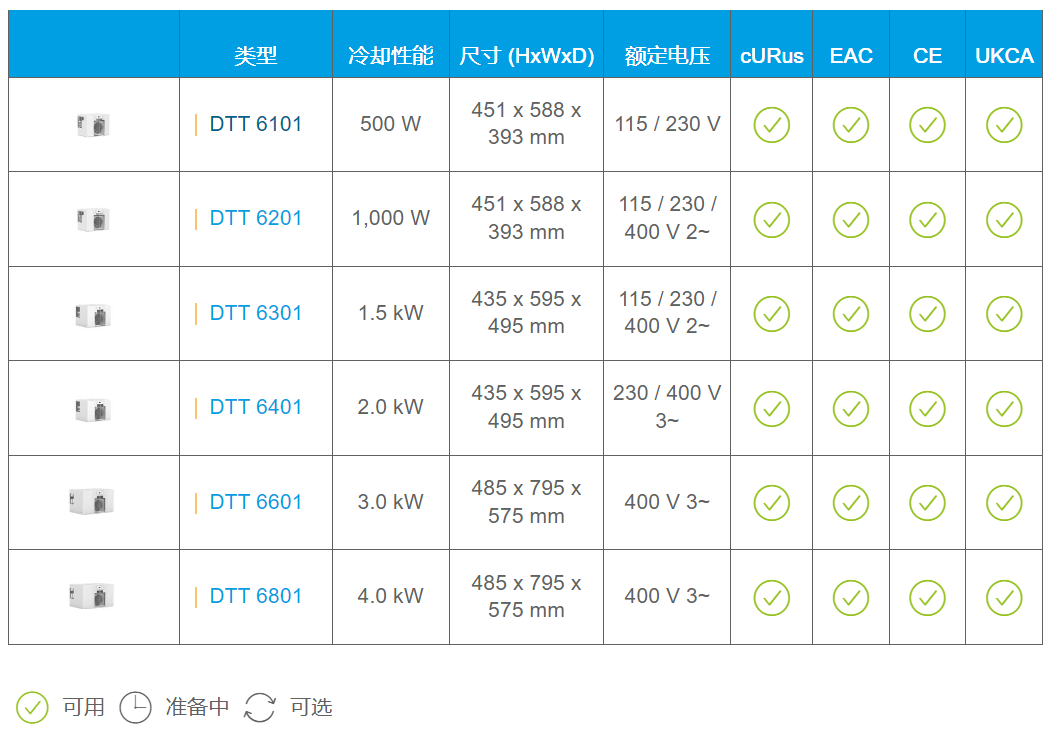Open the DTT 6801 model link
Image resolution: width=1053 pixels, height=735 pixels.
[255, 596]
